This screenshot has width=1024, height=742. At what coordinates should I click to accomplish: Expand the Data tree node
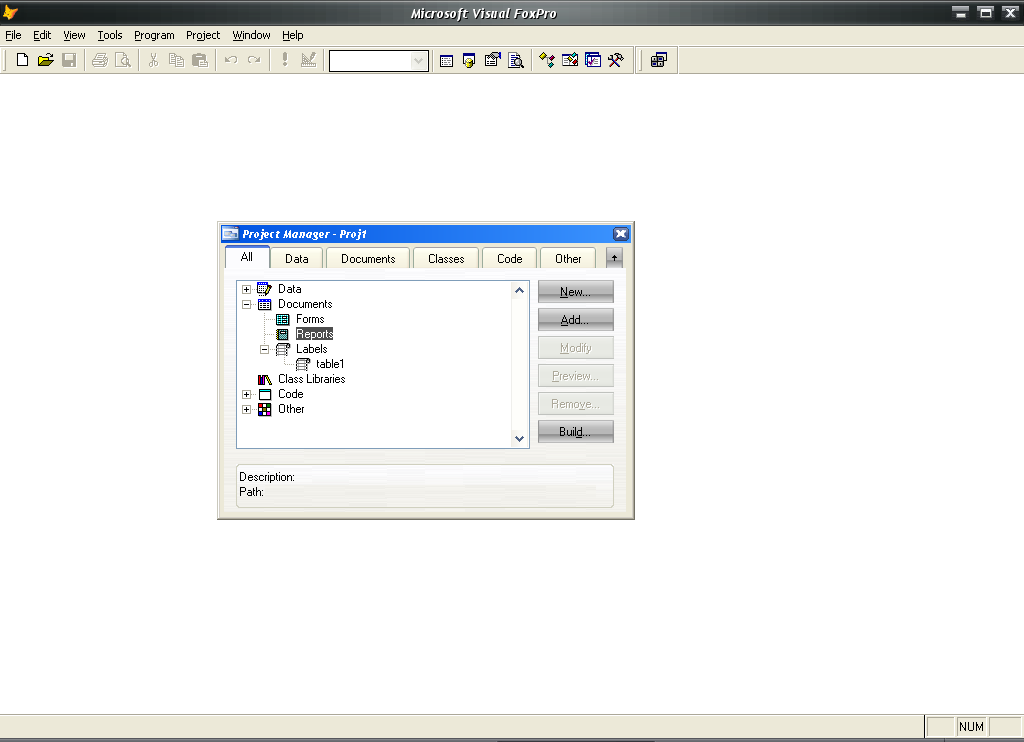coord(246,289)
